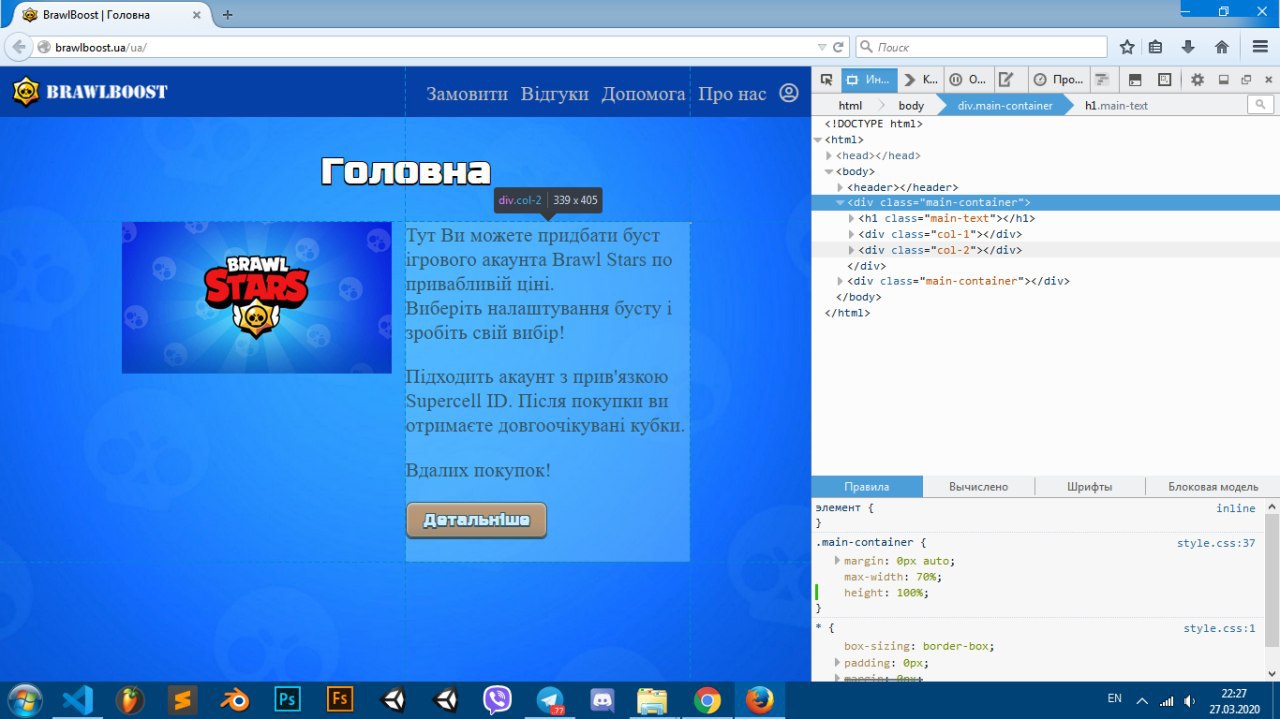Go to the Firefox home page icon
The image size is (1280, 719).
1221,47
